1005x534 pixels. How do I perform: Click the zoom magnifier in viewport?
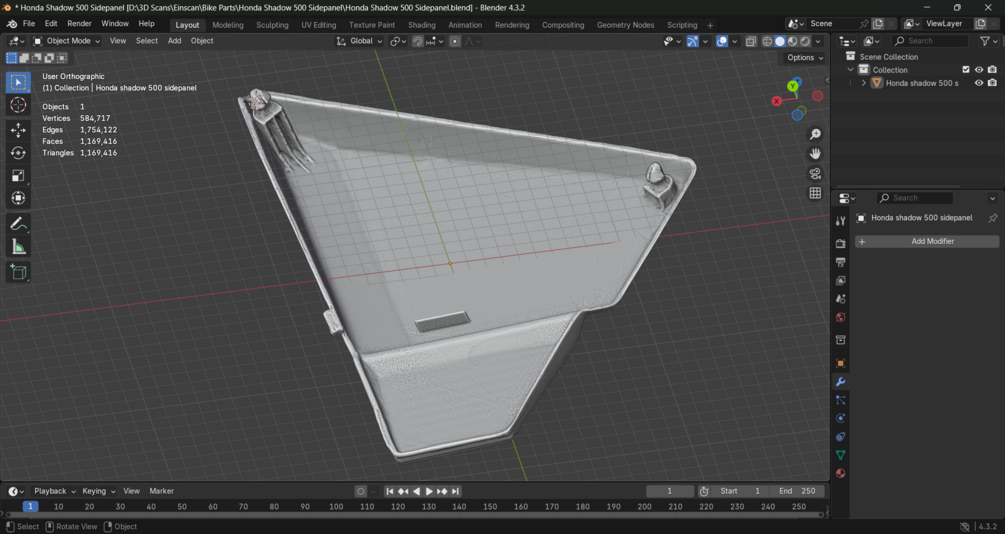(815, 134)
